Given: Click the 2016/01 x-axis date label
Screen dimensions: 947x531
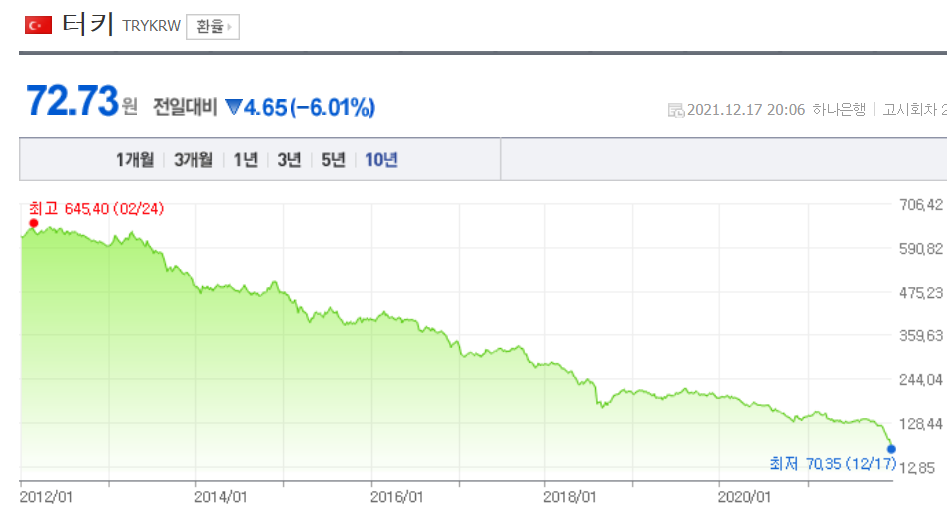Looking at the screenshot, I should [x=395, y=496].
